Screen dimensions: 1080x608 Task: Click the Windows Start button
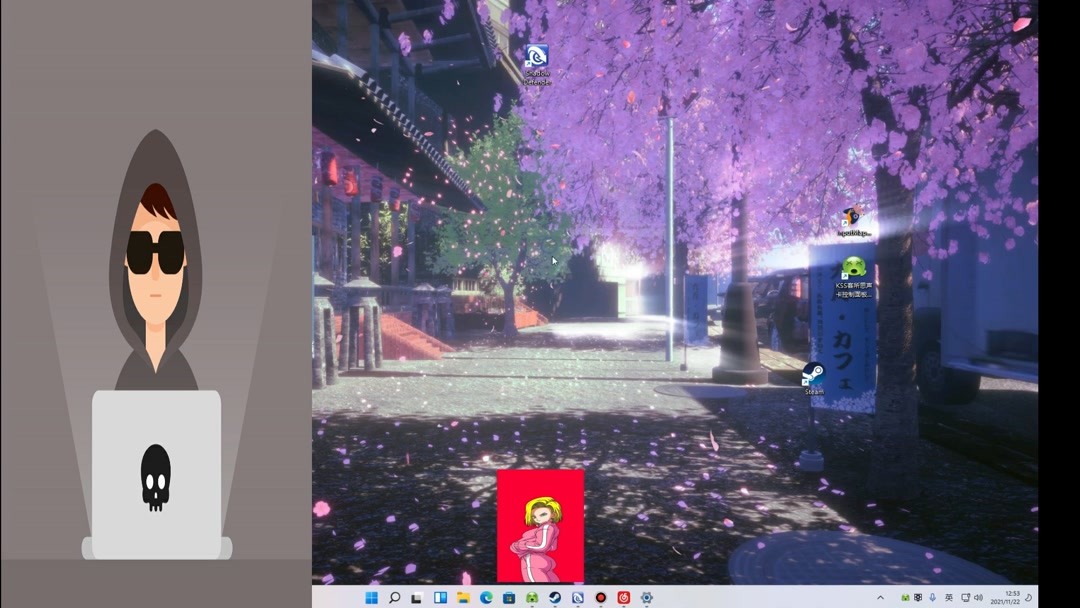click(x=371, y=598)
